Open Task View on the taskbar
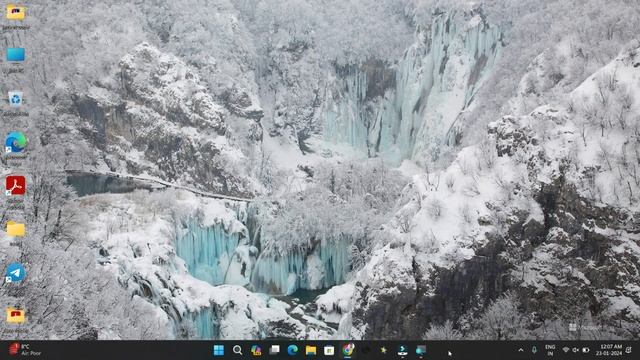The width and height of the screenshot is (640, 360). [x=274, y=350]
